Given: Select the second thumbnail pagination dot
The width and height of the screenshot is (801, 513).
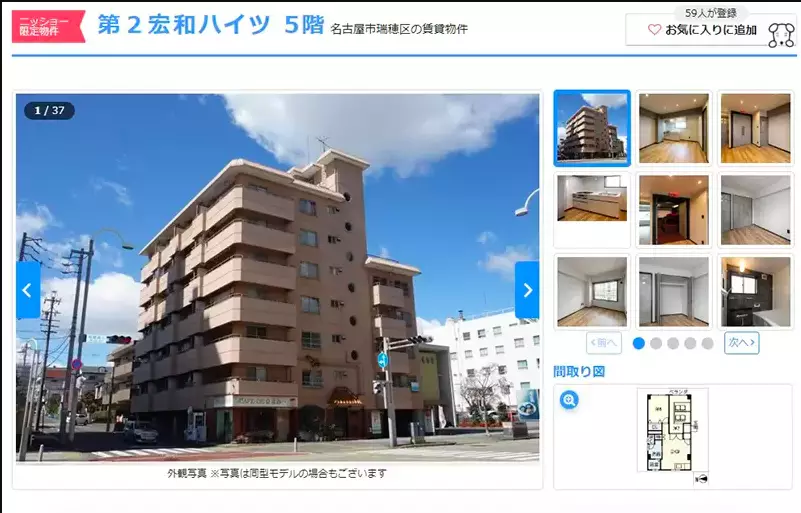Looking at the screenshot, I should click(656, 343).
